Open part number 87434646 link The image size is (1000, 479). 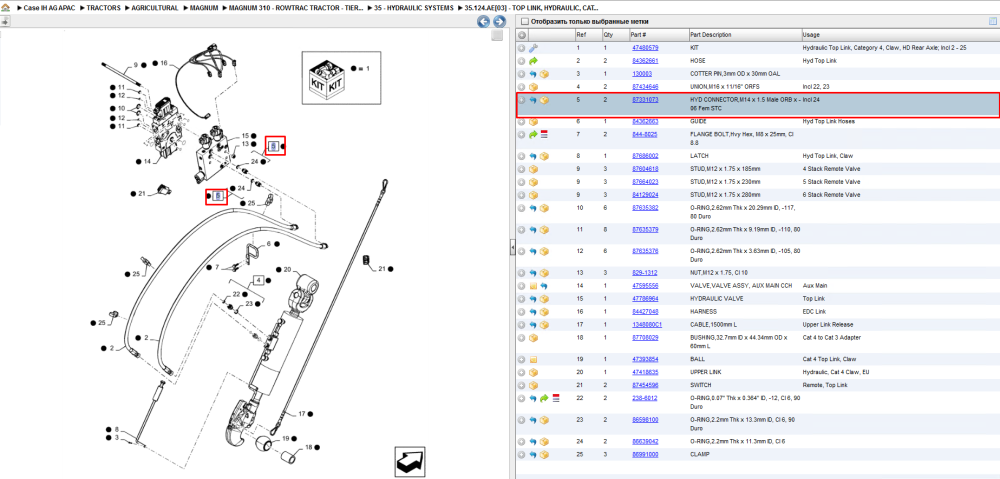(645, 87)
